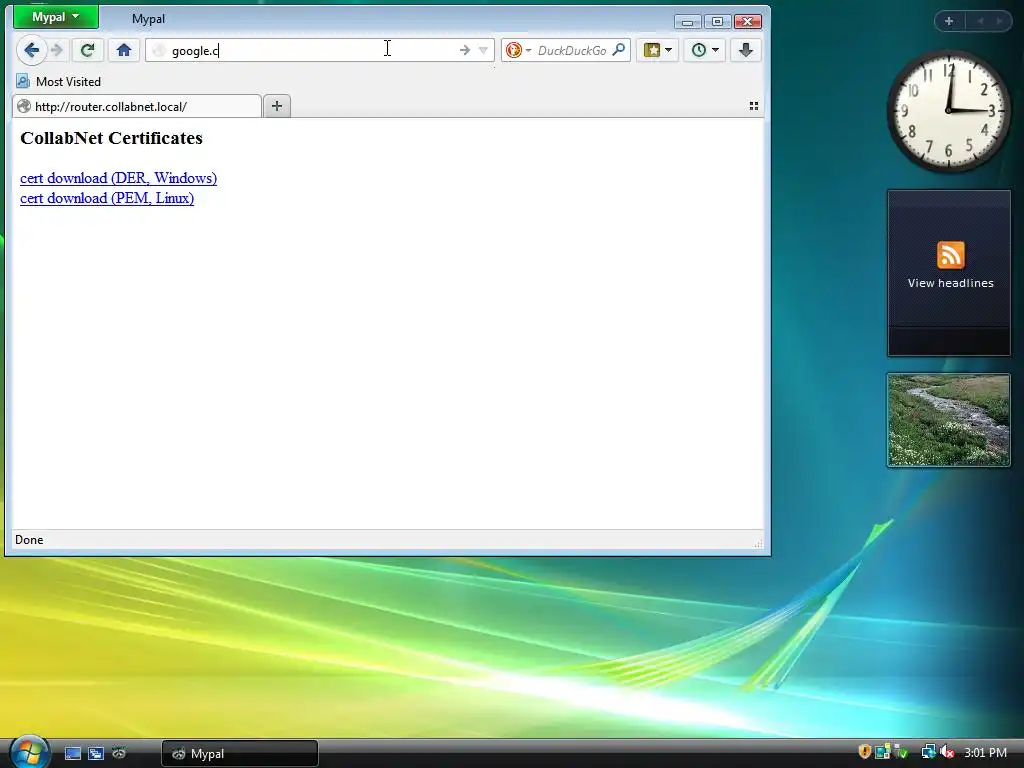Click the Go arrow in address bar
The width and height of the screenshot is (1024, 768).
(464, 50)
